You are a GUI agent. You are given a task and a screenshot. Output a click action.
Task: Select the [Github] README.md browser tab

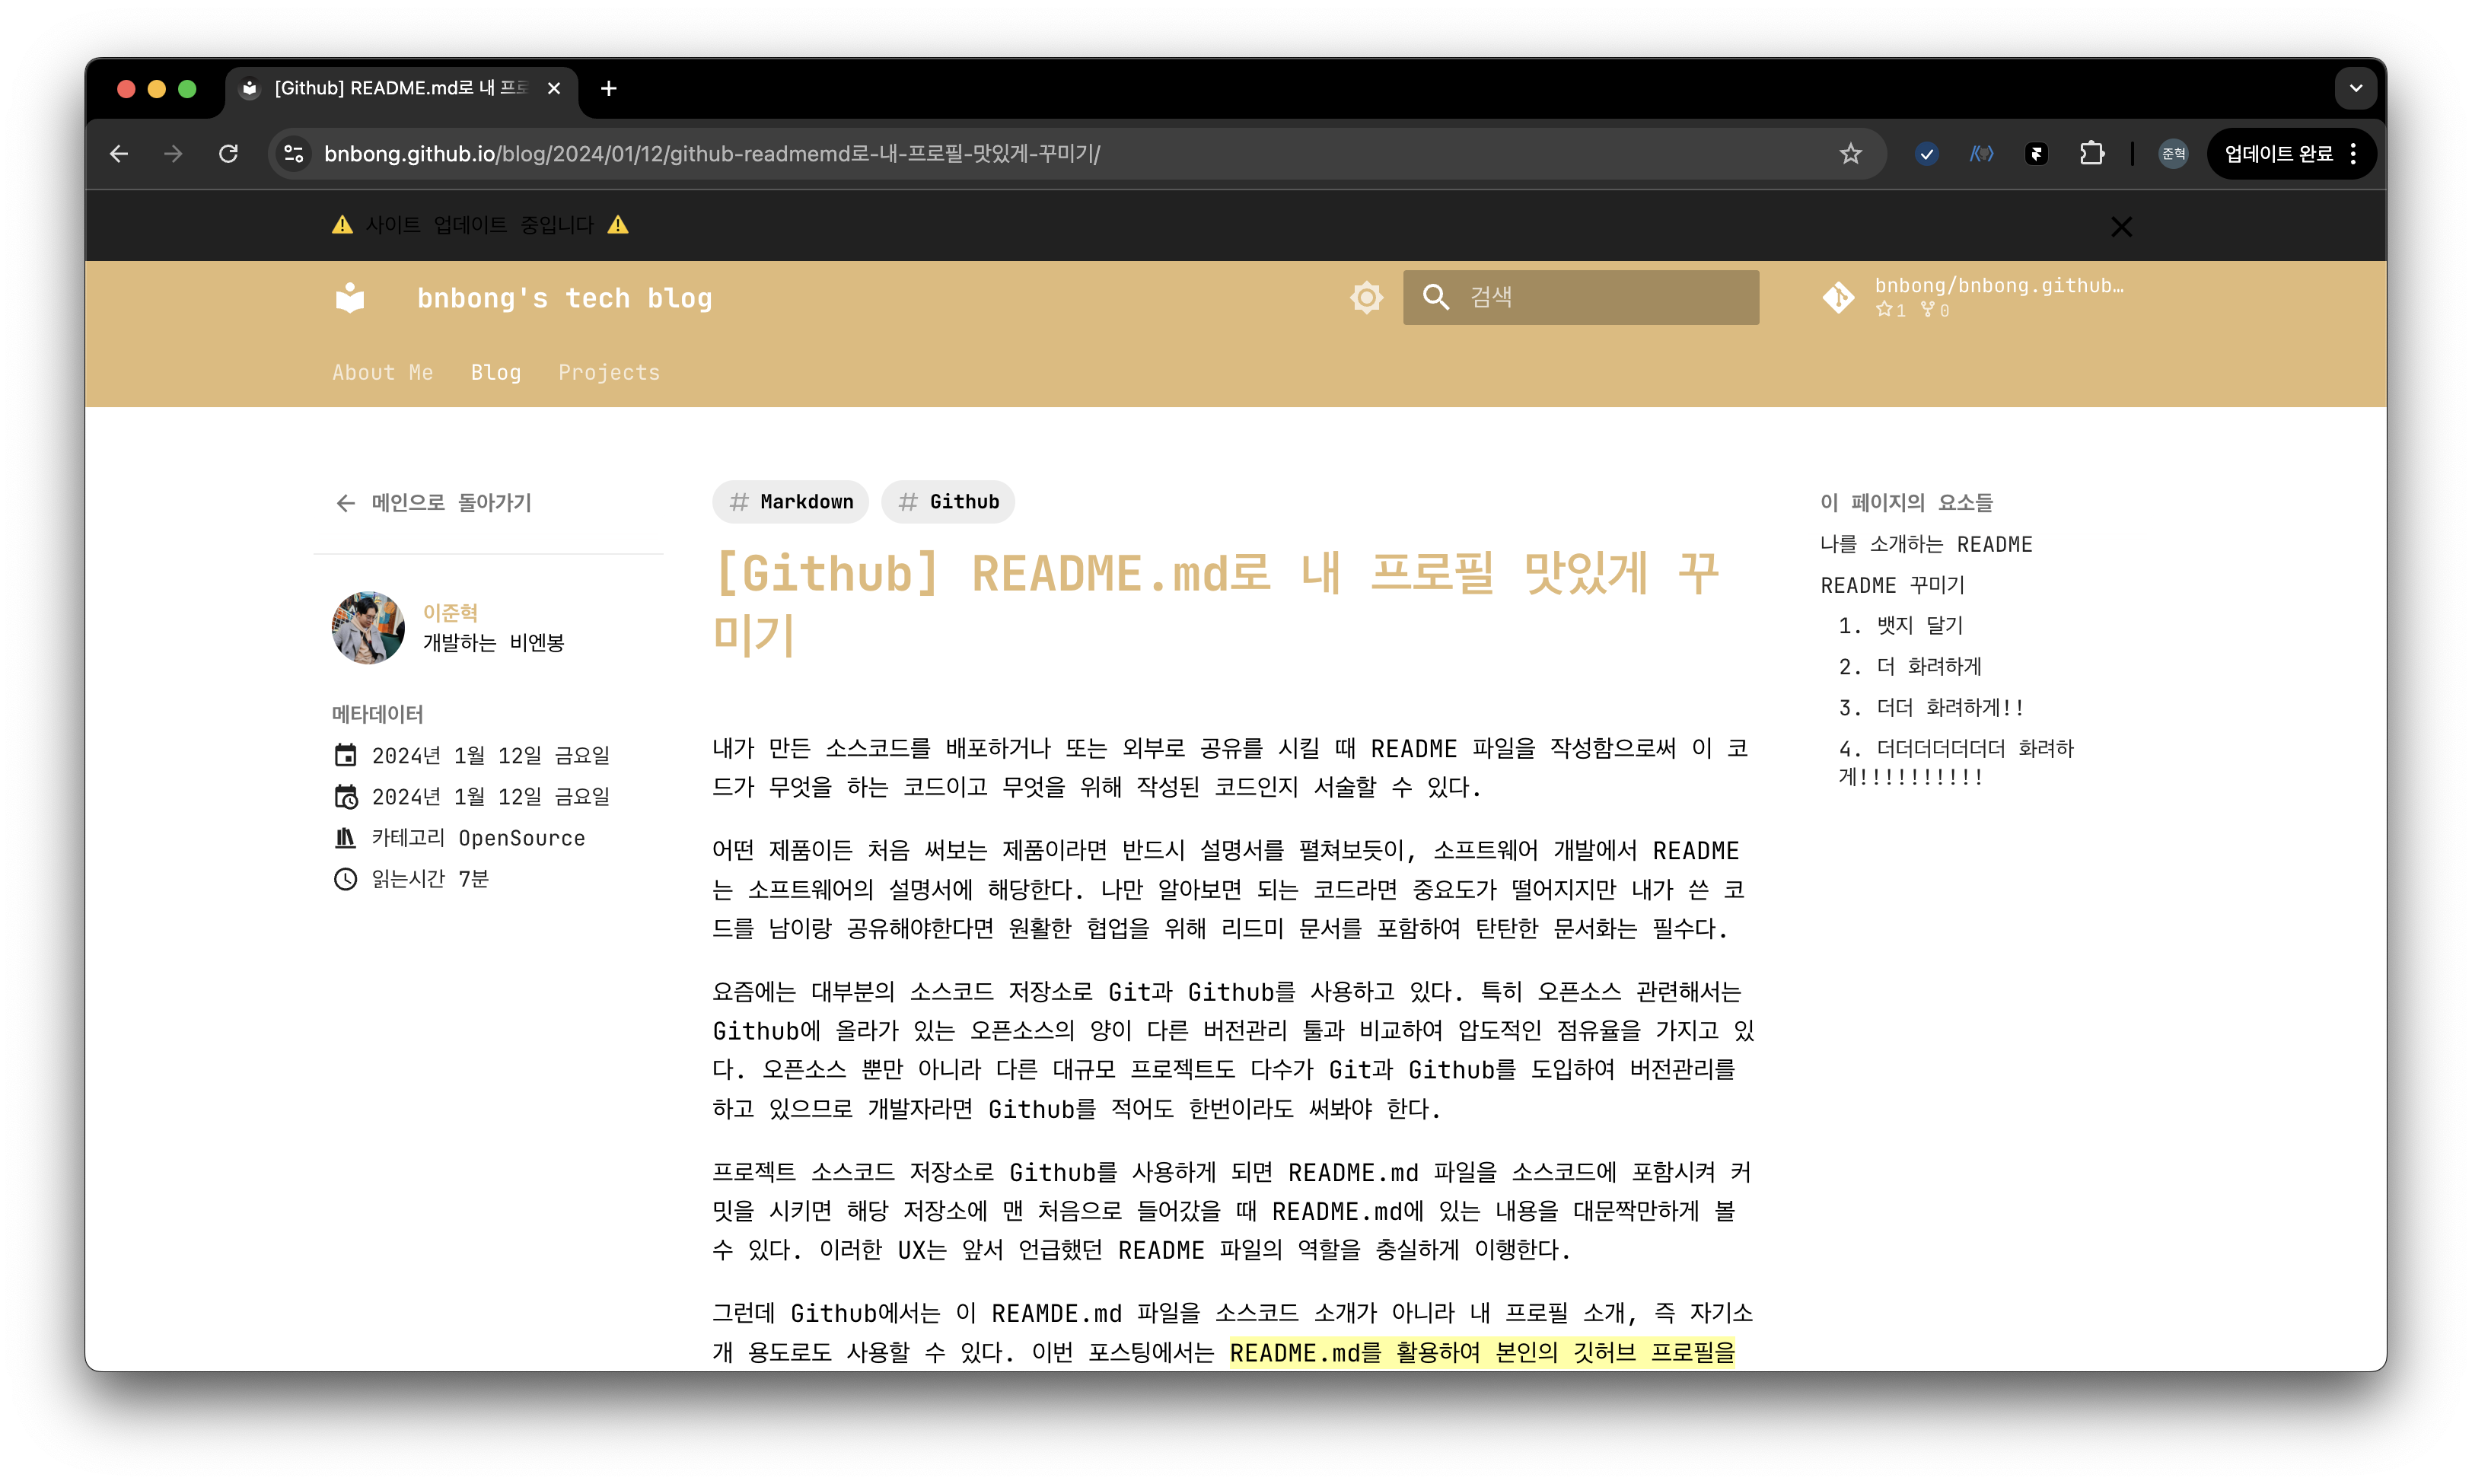pos(402,89)
